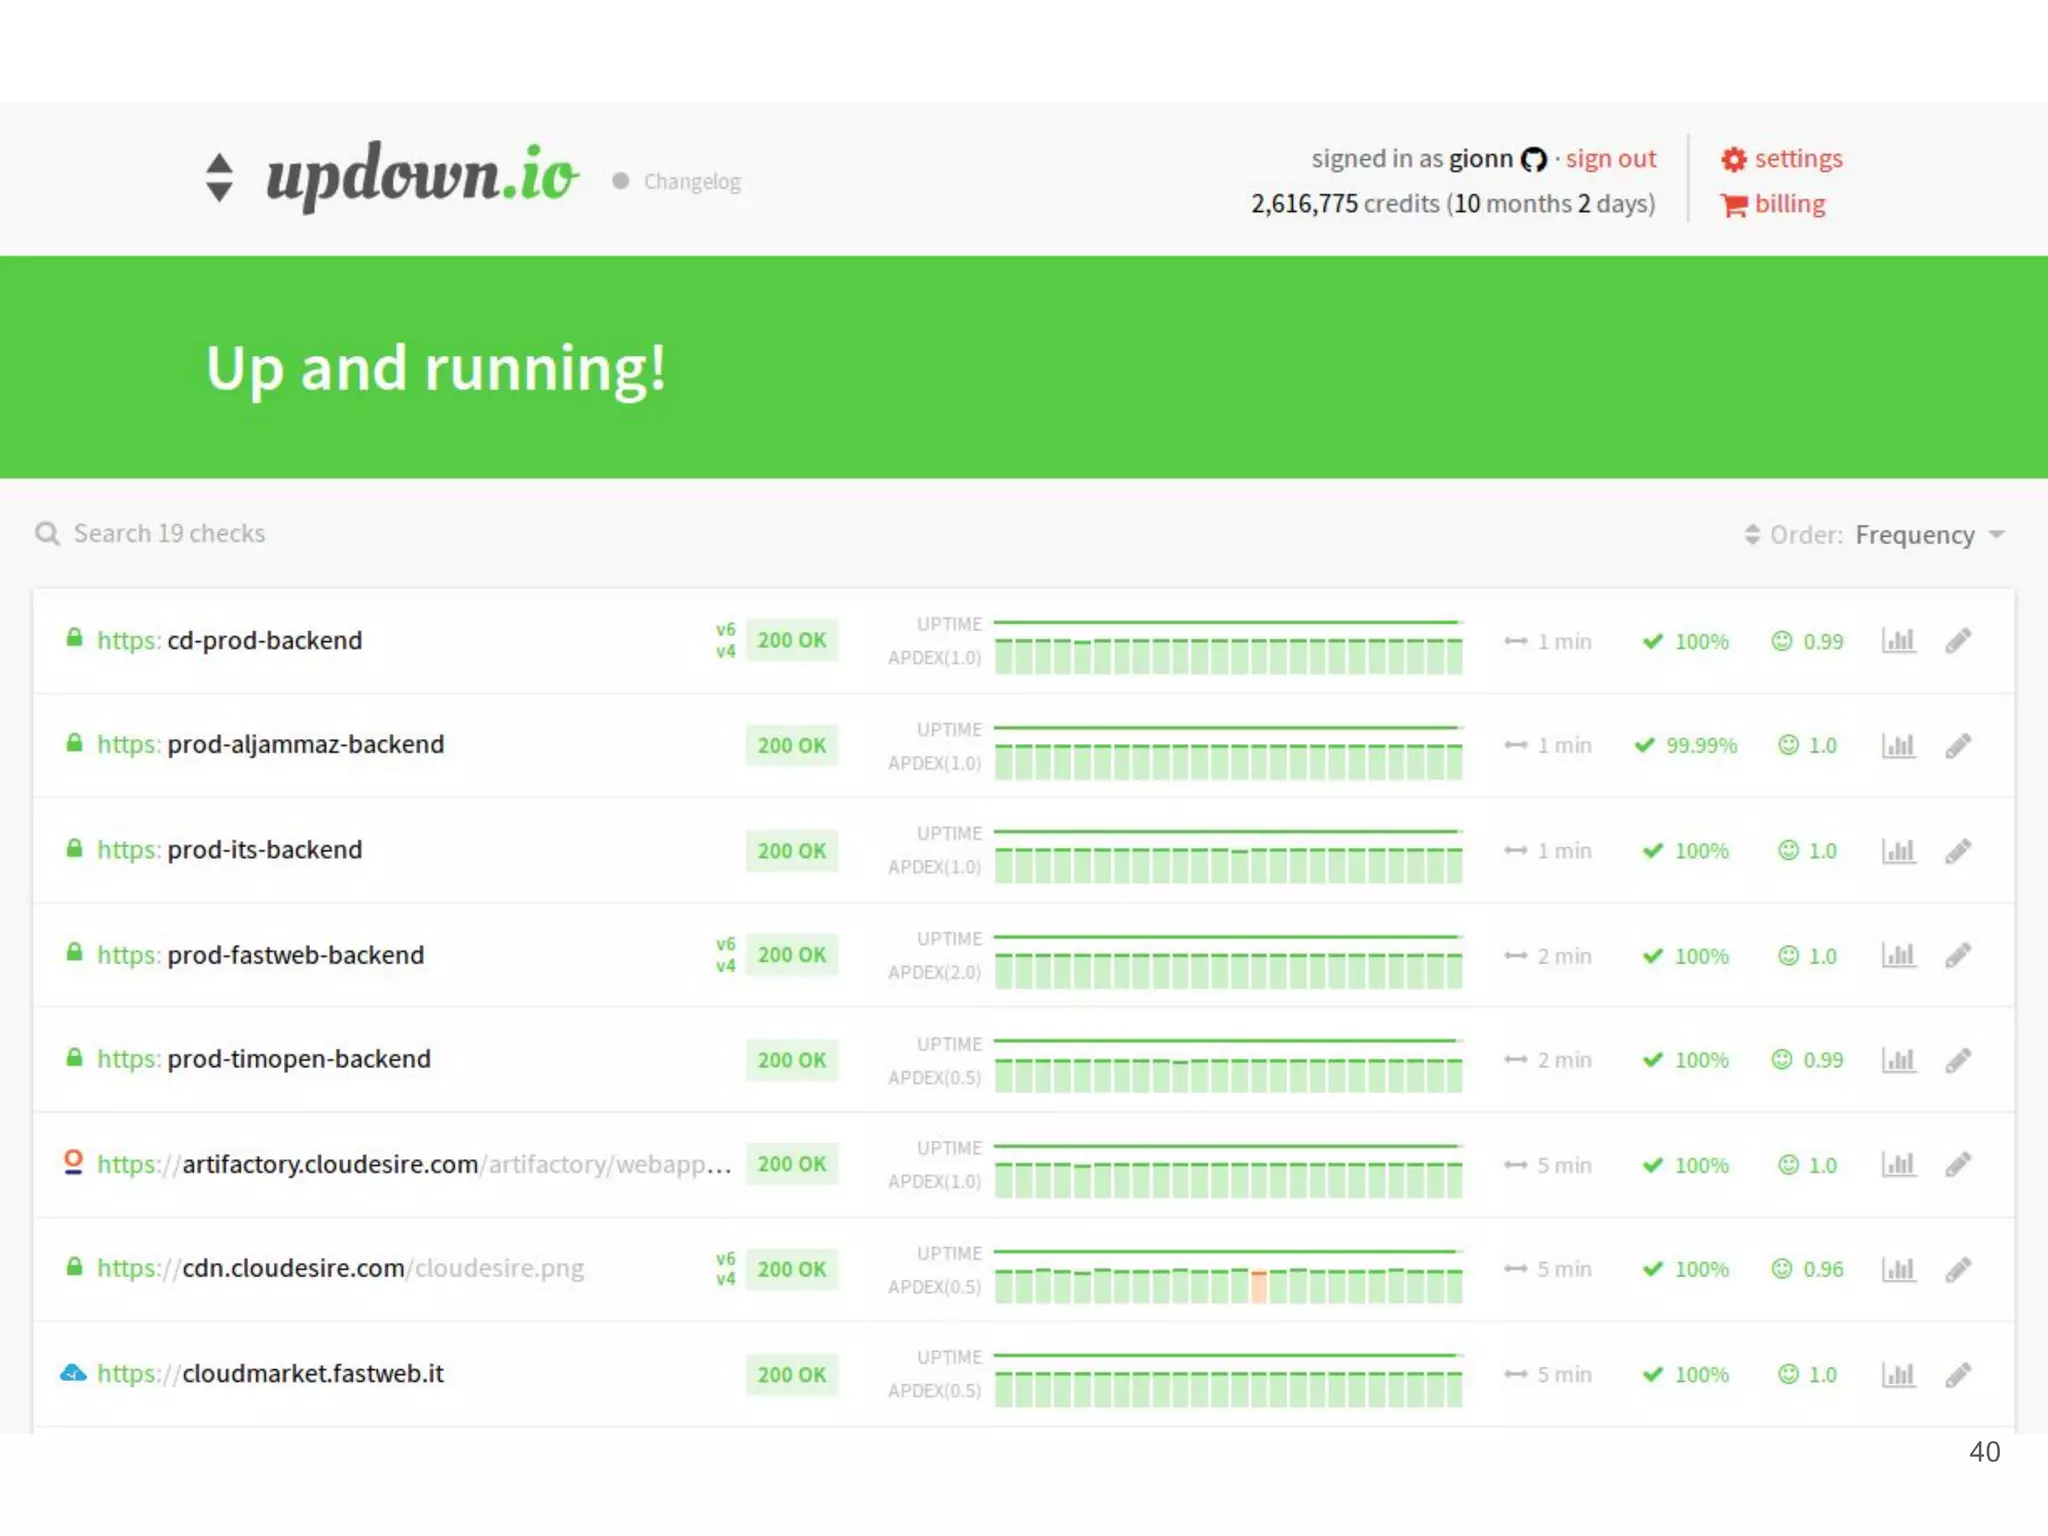
Task: Click the billing cart icon
Action: 1733,205
